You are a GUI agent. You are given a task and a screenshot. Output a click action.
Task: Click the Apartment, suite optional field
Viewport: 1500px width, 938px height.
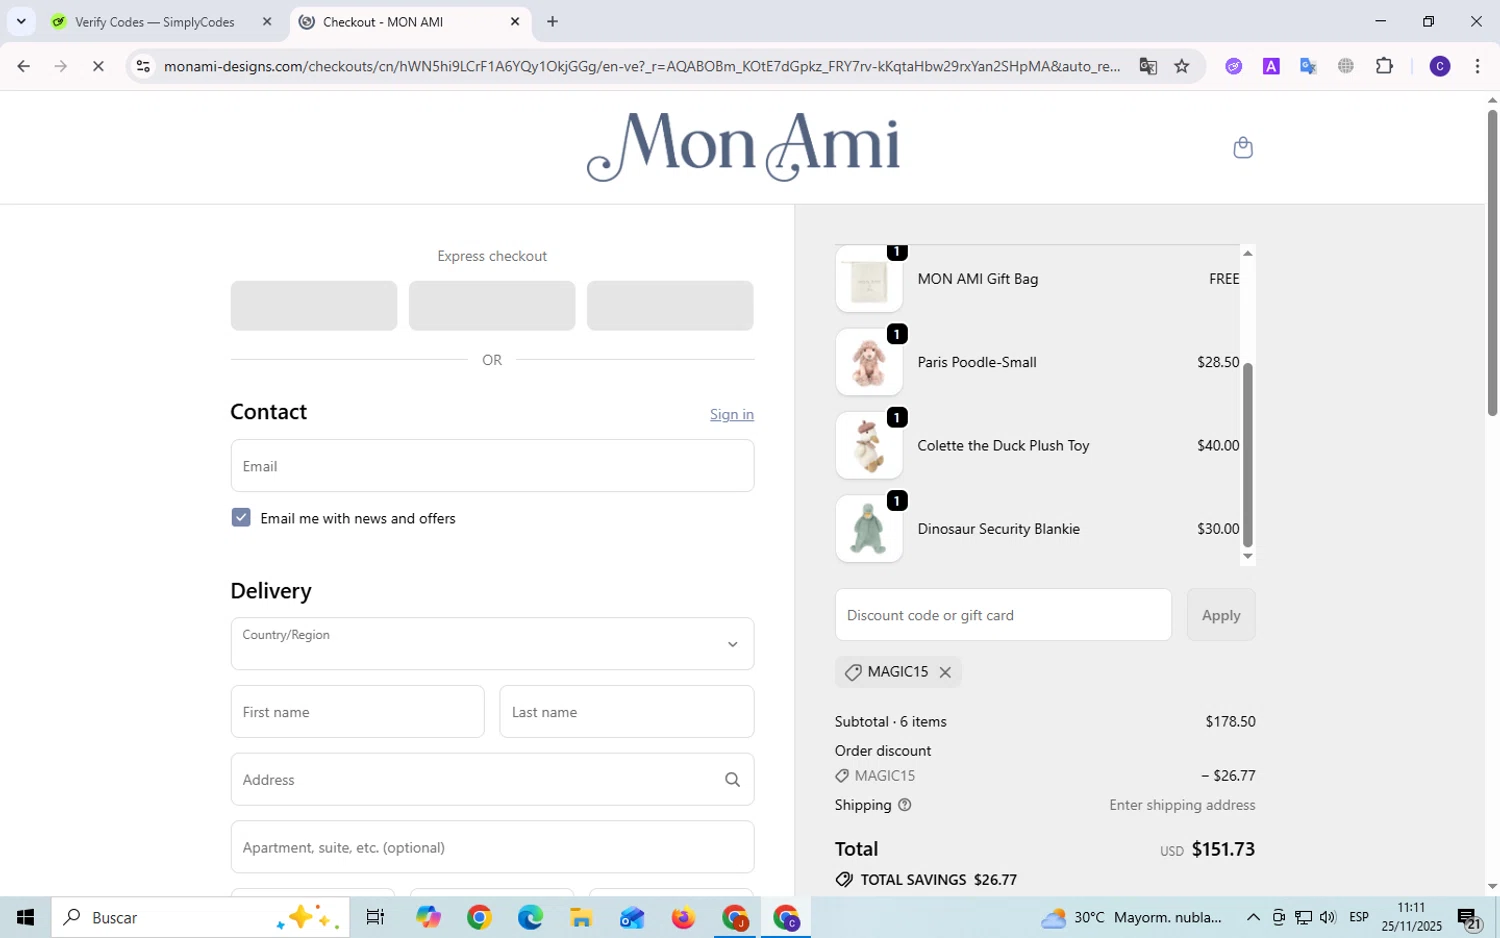click(x=492, y=847)
